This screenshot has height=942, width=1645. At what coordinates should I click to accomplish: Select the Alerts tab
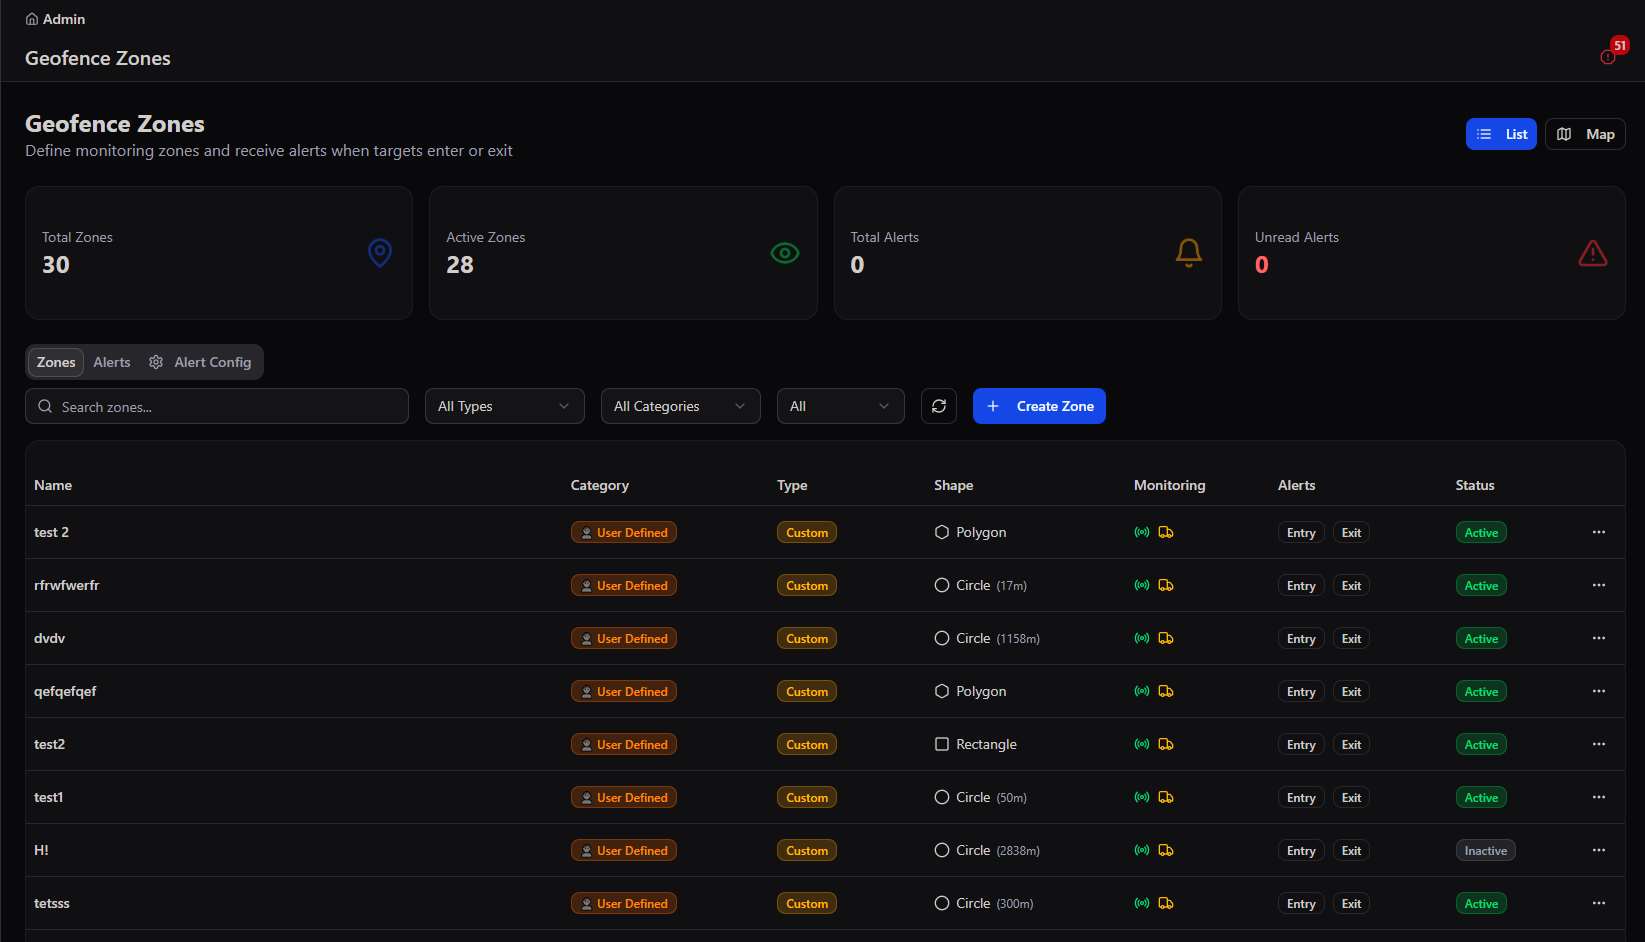point(112,362)
